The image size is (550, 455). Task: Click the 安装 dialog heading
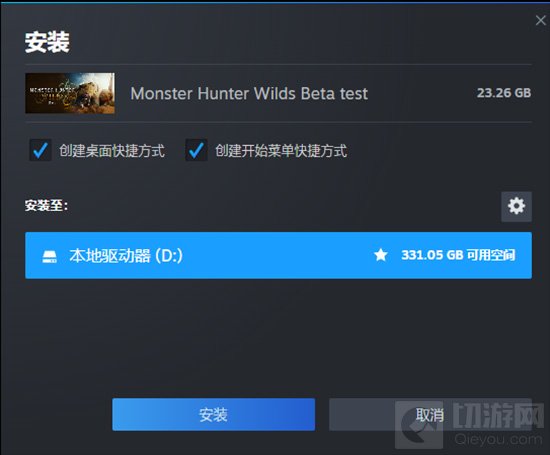pyautogui.click(x=47, y=42)
